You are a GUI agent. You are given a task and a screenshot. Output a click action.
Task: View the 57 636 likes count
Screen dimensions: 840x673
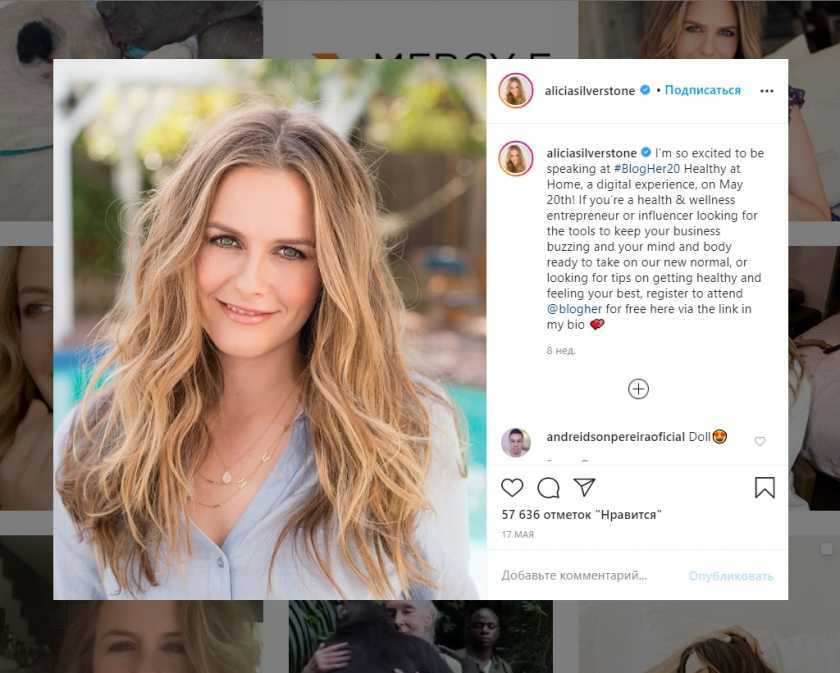click(x=581, y=515)
